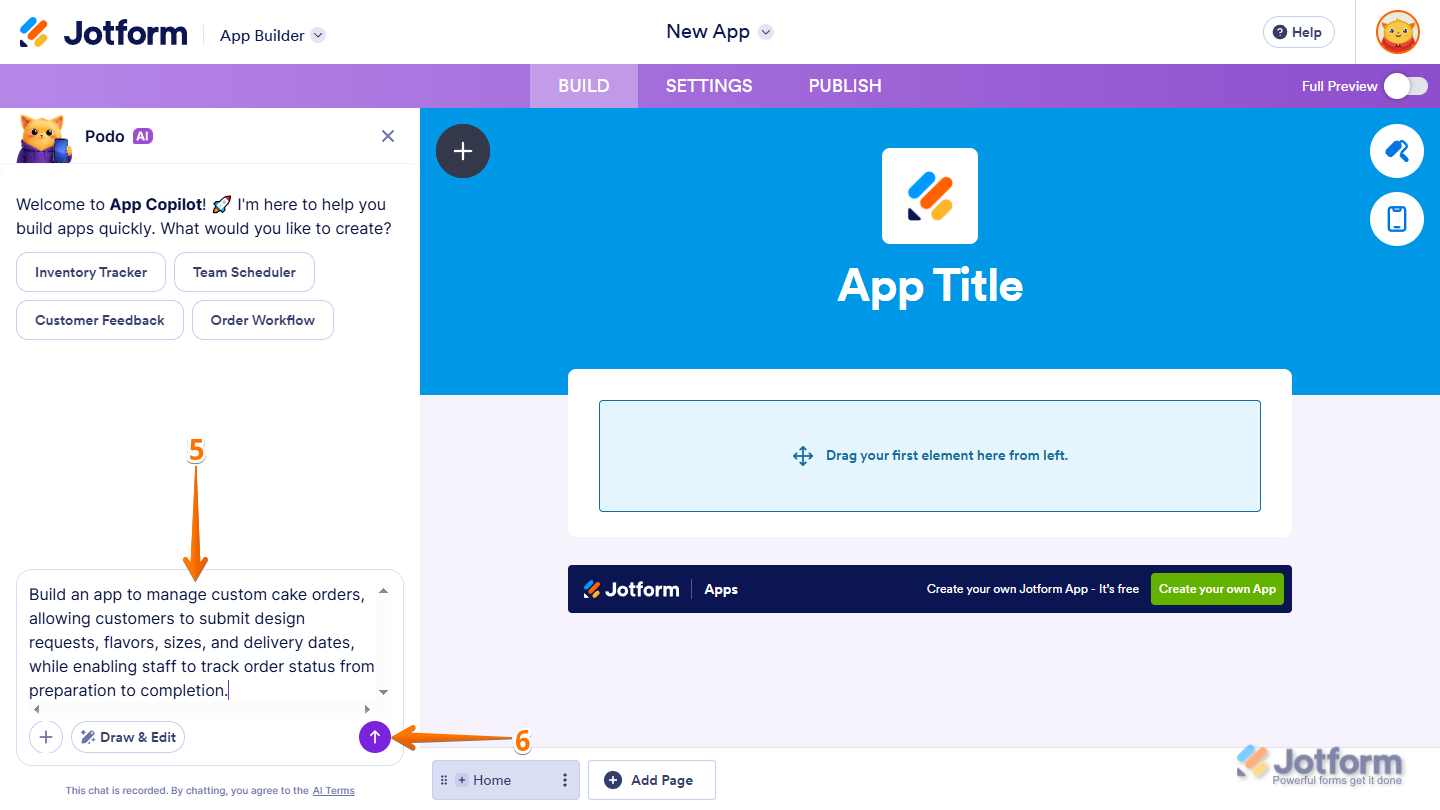Open the Home page three-dot menu
The width and height of the screenshot is (1440, 810).
(x=565, y=780)
